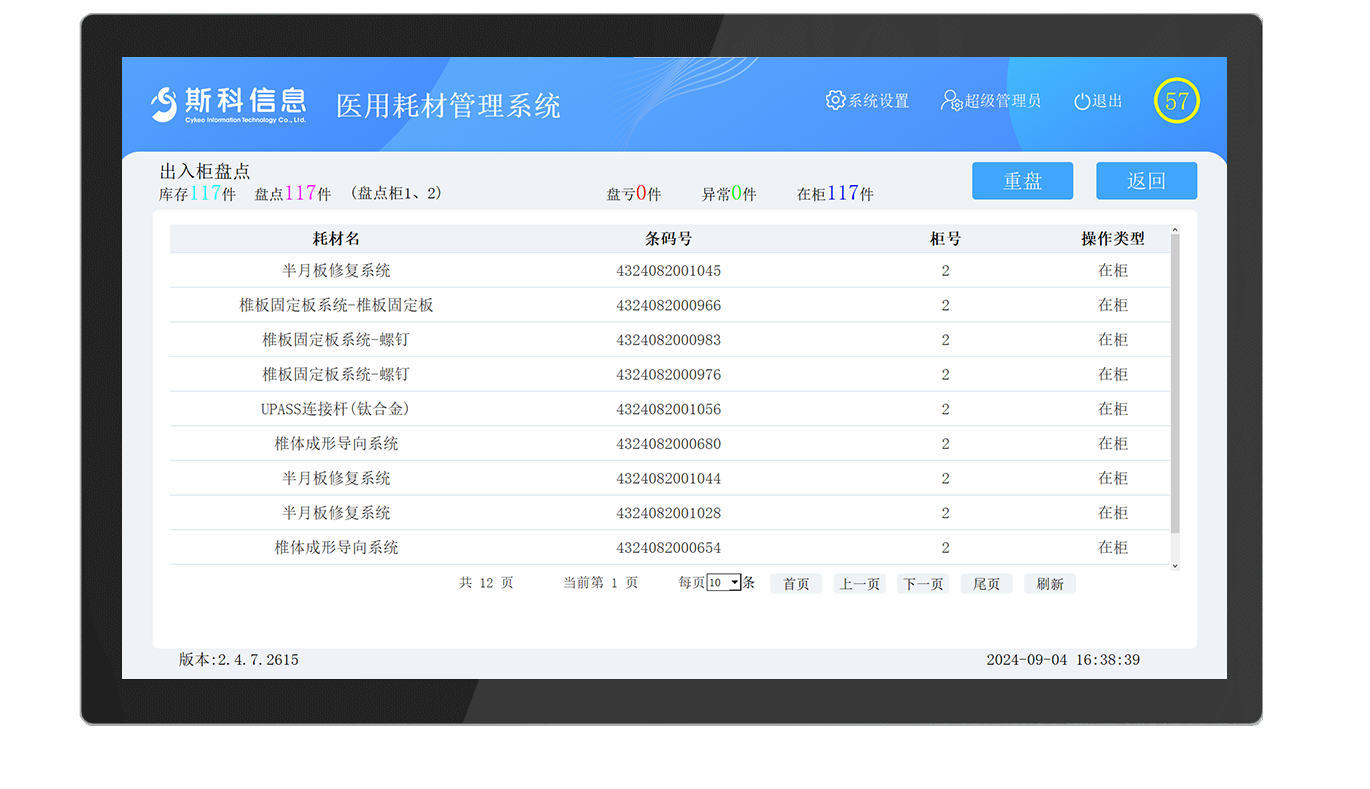Viewport: 1370px width, 789px height.
Task: Click 刷新 to refresh the list
Action: coord(1049,583)
